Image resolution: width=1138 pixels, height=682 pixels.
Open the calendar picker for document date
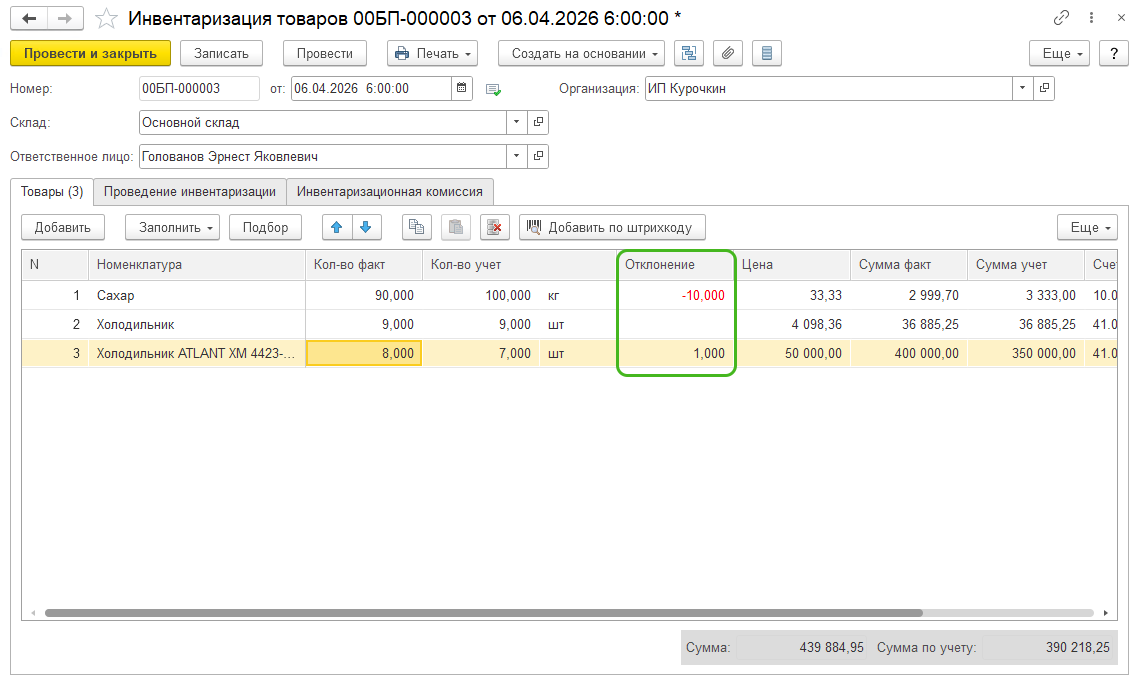(x=462, y=88)
